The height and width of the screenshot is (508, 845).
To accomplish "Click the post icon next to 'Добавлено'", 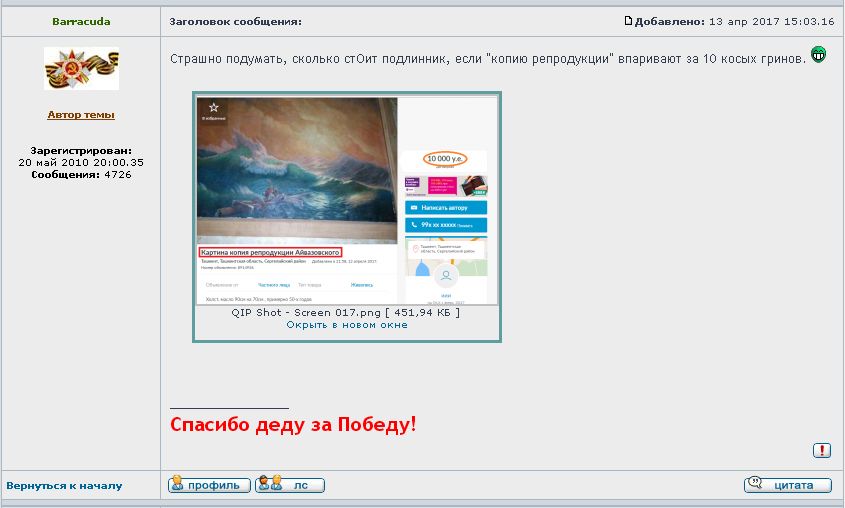I will [628, 21].
